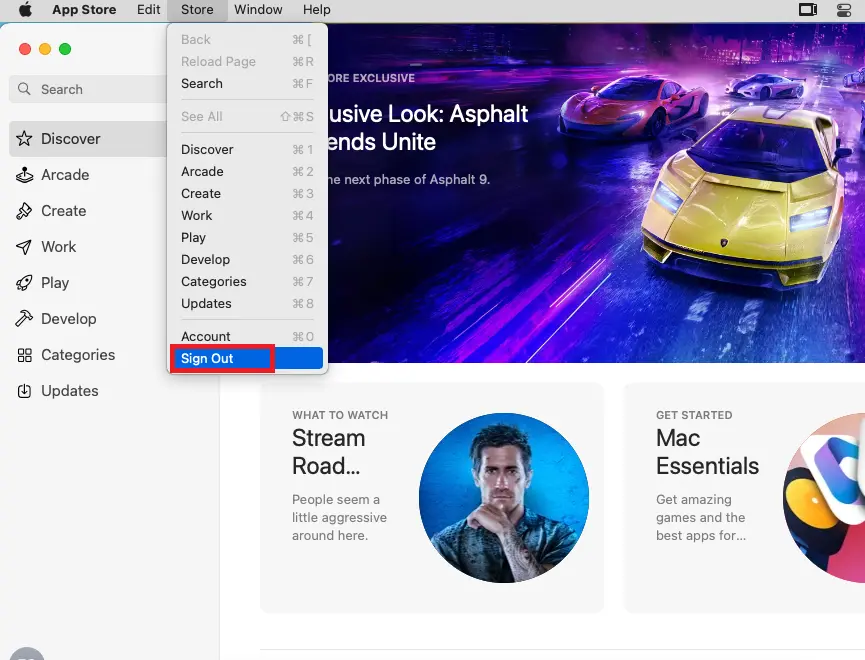Open the account avatar at sidebar bottom

26,653
